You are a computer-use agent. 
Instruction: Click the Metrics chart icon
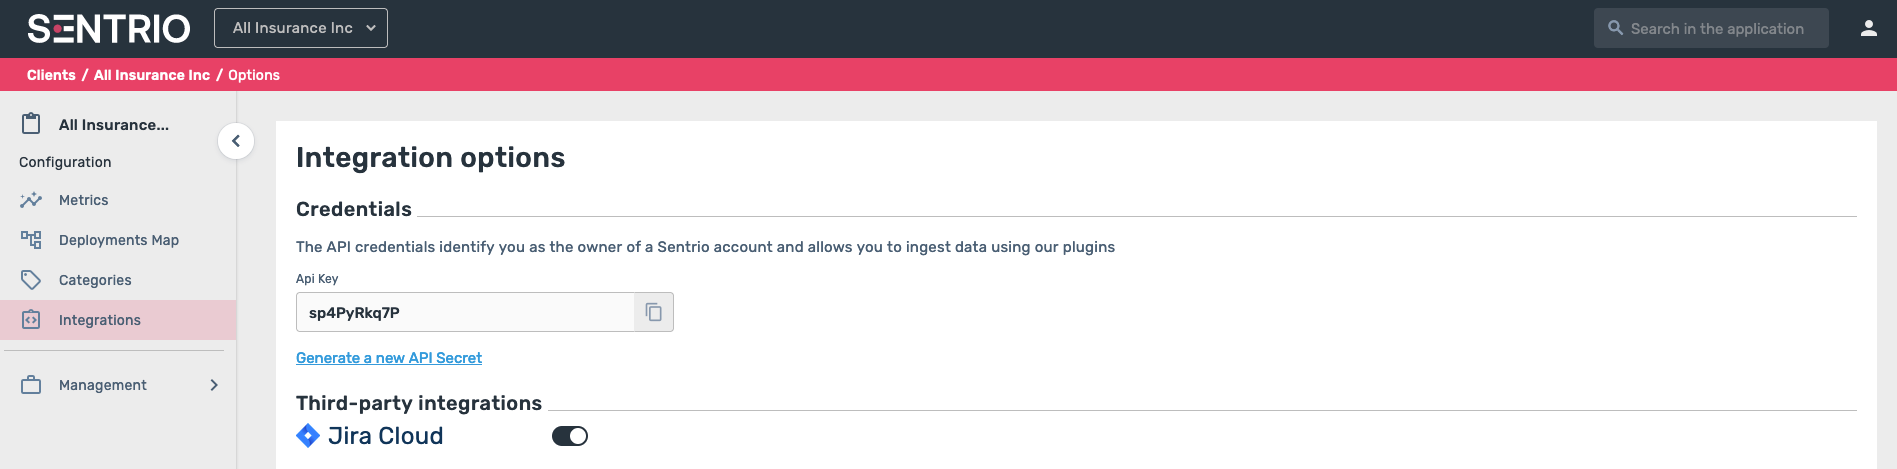click(x=31, y=200)
